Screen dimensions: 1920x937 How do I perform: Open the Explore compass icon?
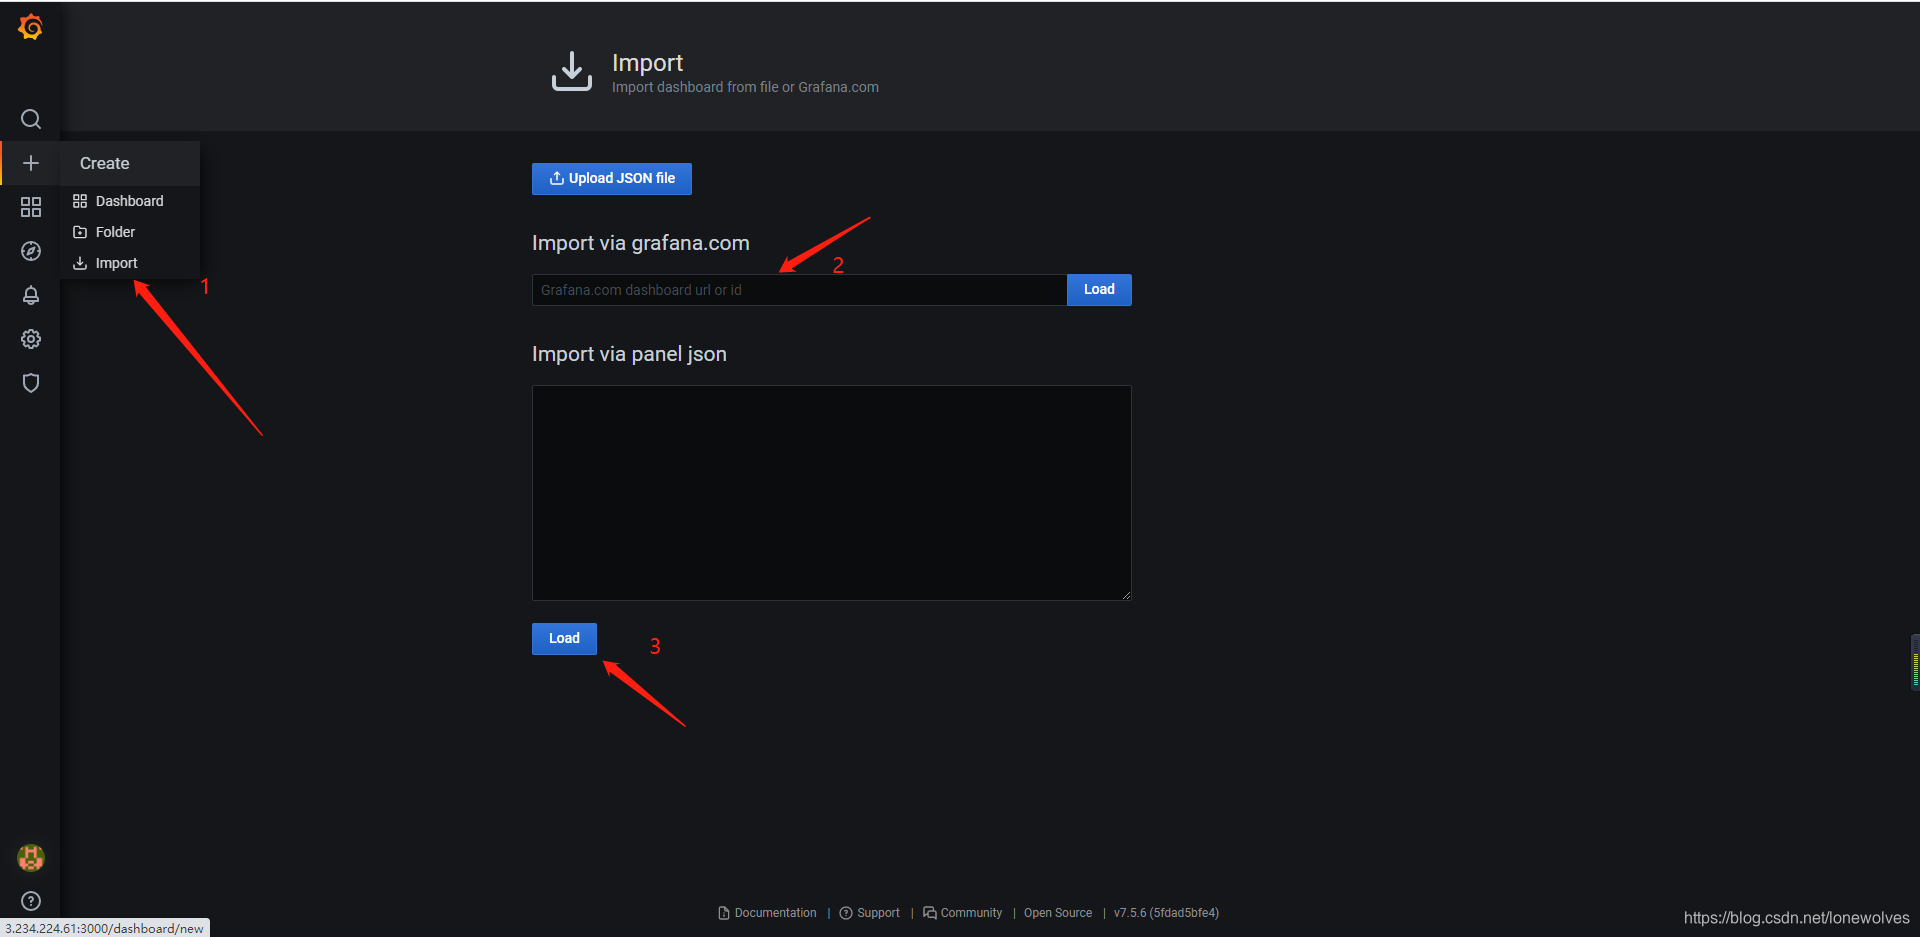pos(31,251)
